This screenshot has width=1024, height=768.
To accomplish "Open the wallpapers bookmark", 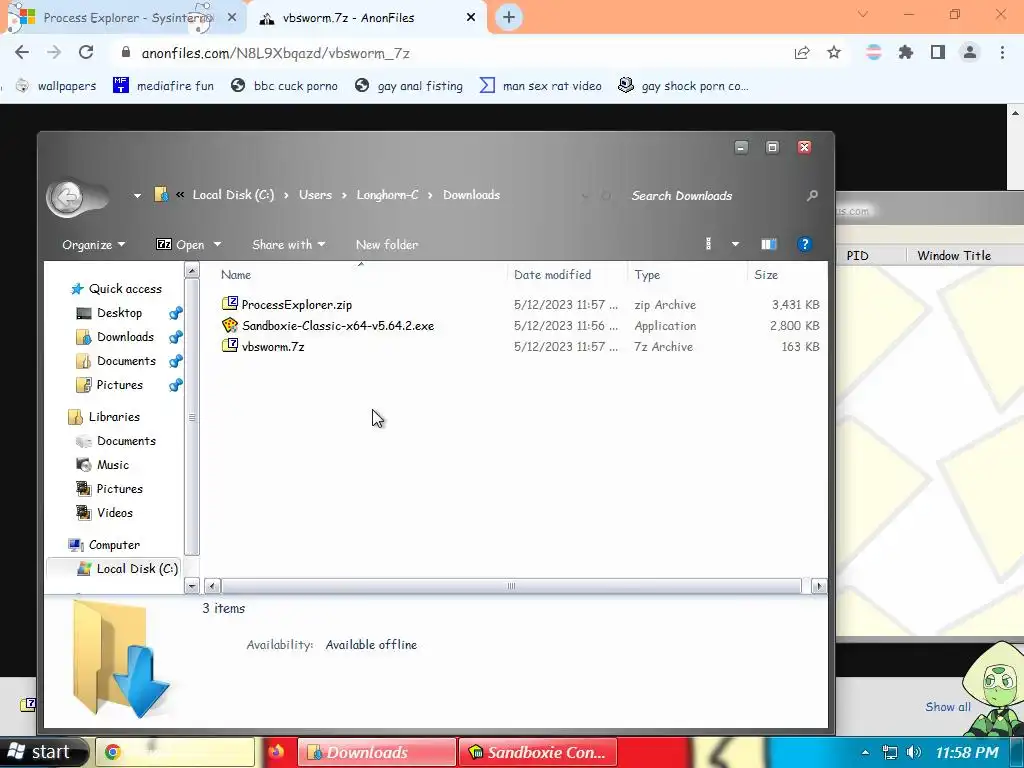I will (56, 86).
